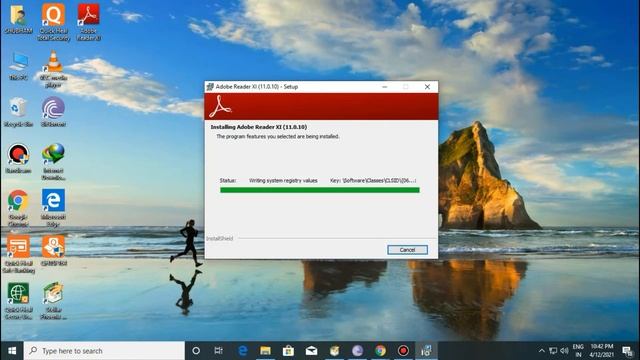This screenshot has width=640, height=360.
Task: Select the Recycle Bin desktop icon
Action: (18, 112)
